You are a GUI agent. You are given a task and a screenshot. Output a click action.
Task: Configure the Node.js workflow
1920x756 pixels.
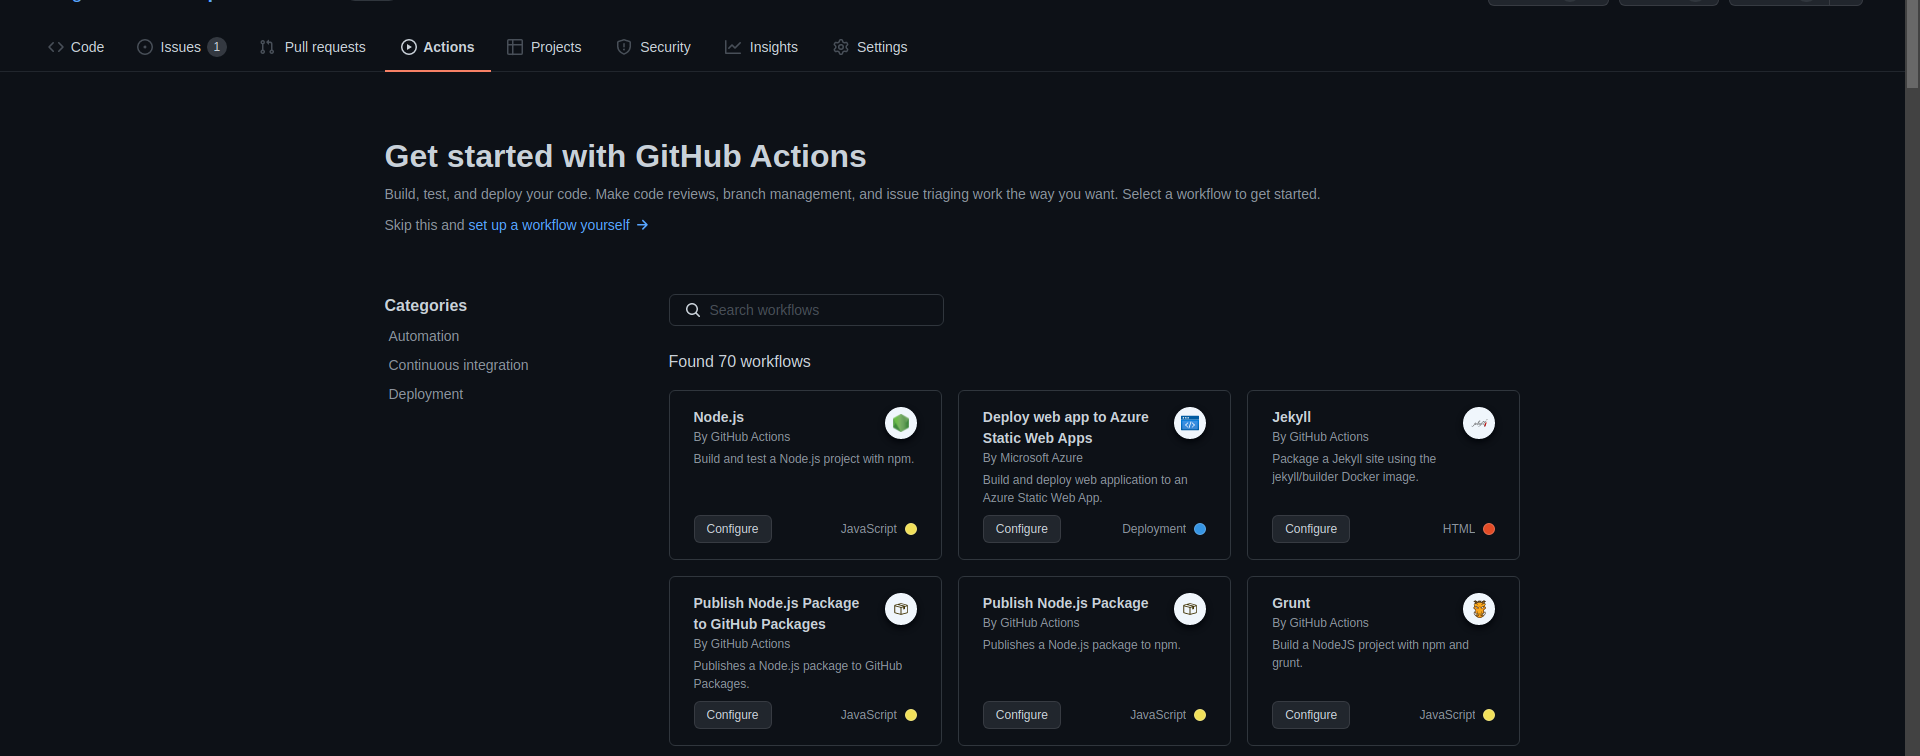click(732, 529)
